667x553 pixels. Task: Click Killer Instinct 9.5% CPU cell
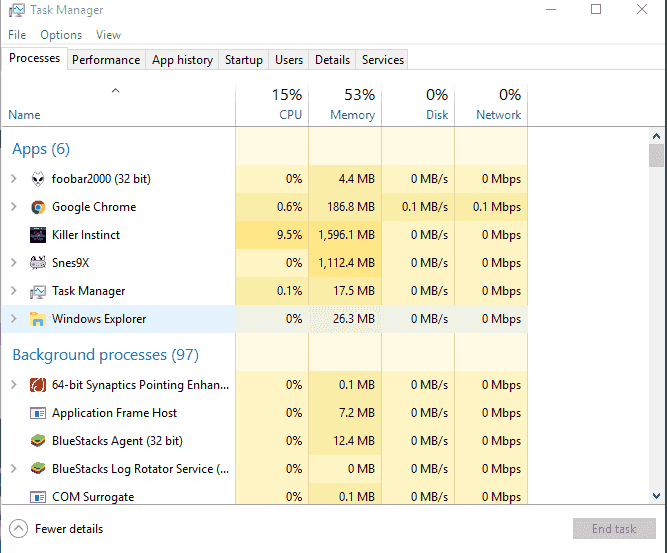tap(272, 235)
